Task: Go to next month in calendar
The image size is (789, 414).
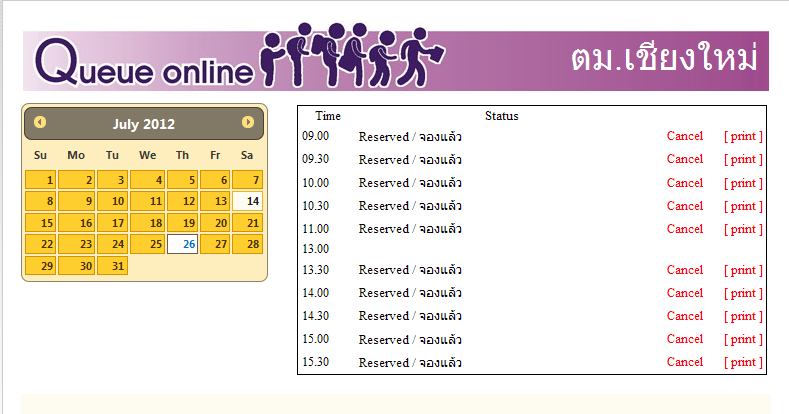Action: click(x=248, y=122)
